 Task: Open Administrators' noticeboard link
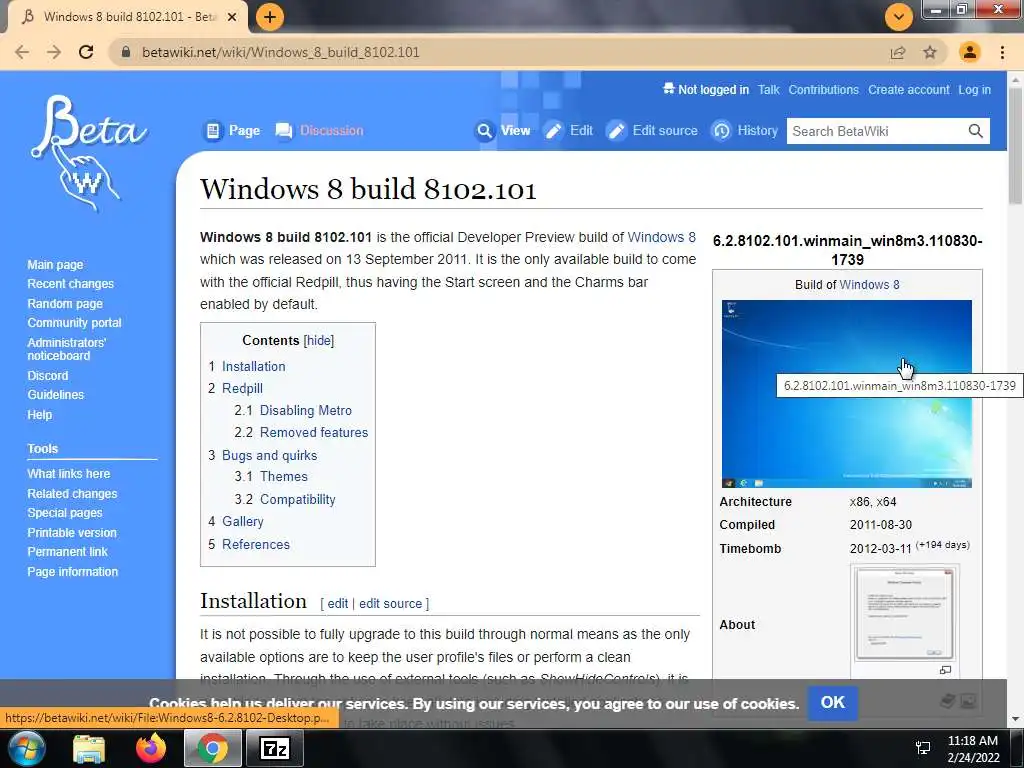[x=67, y=349]
